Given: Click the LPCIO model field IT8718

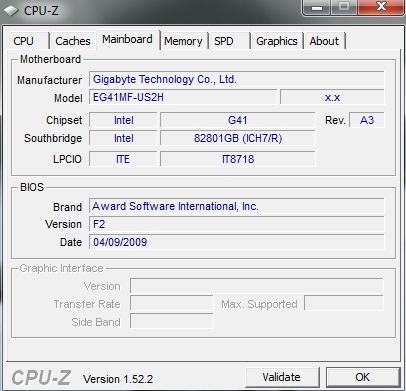Looking at the screenshot, I should [x=238, y=159].
